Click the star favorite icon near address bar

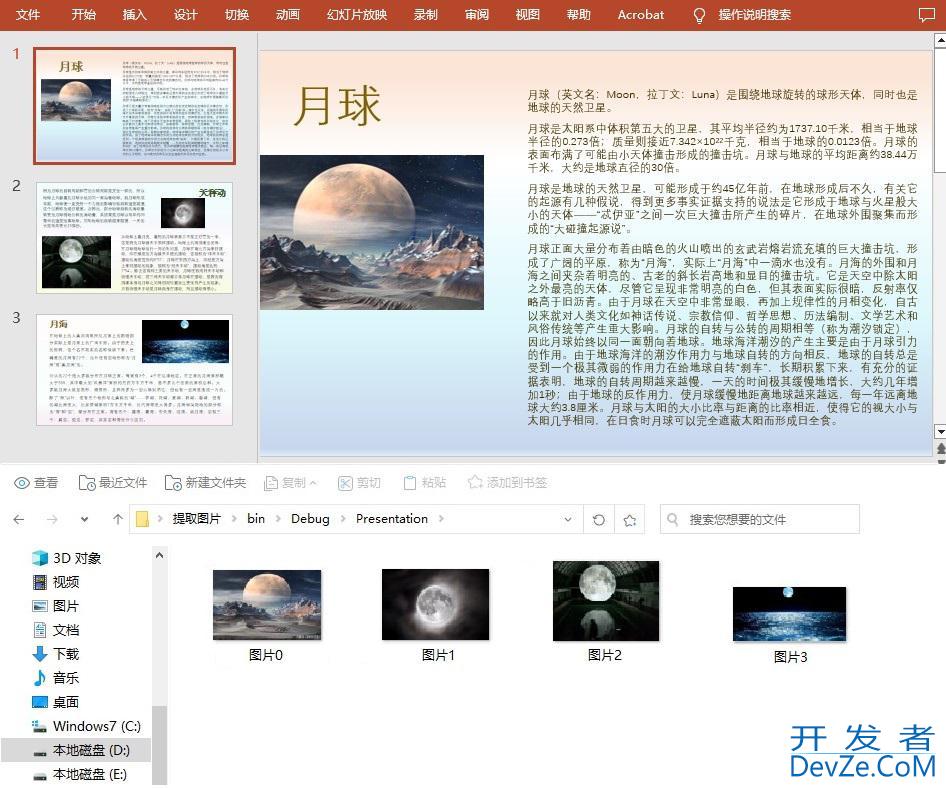pyautogui.click(x=629, y=519)
